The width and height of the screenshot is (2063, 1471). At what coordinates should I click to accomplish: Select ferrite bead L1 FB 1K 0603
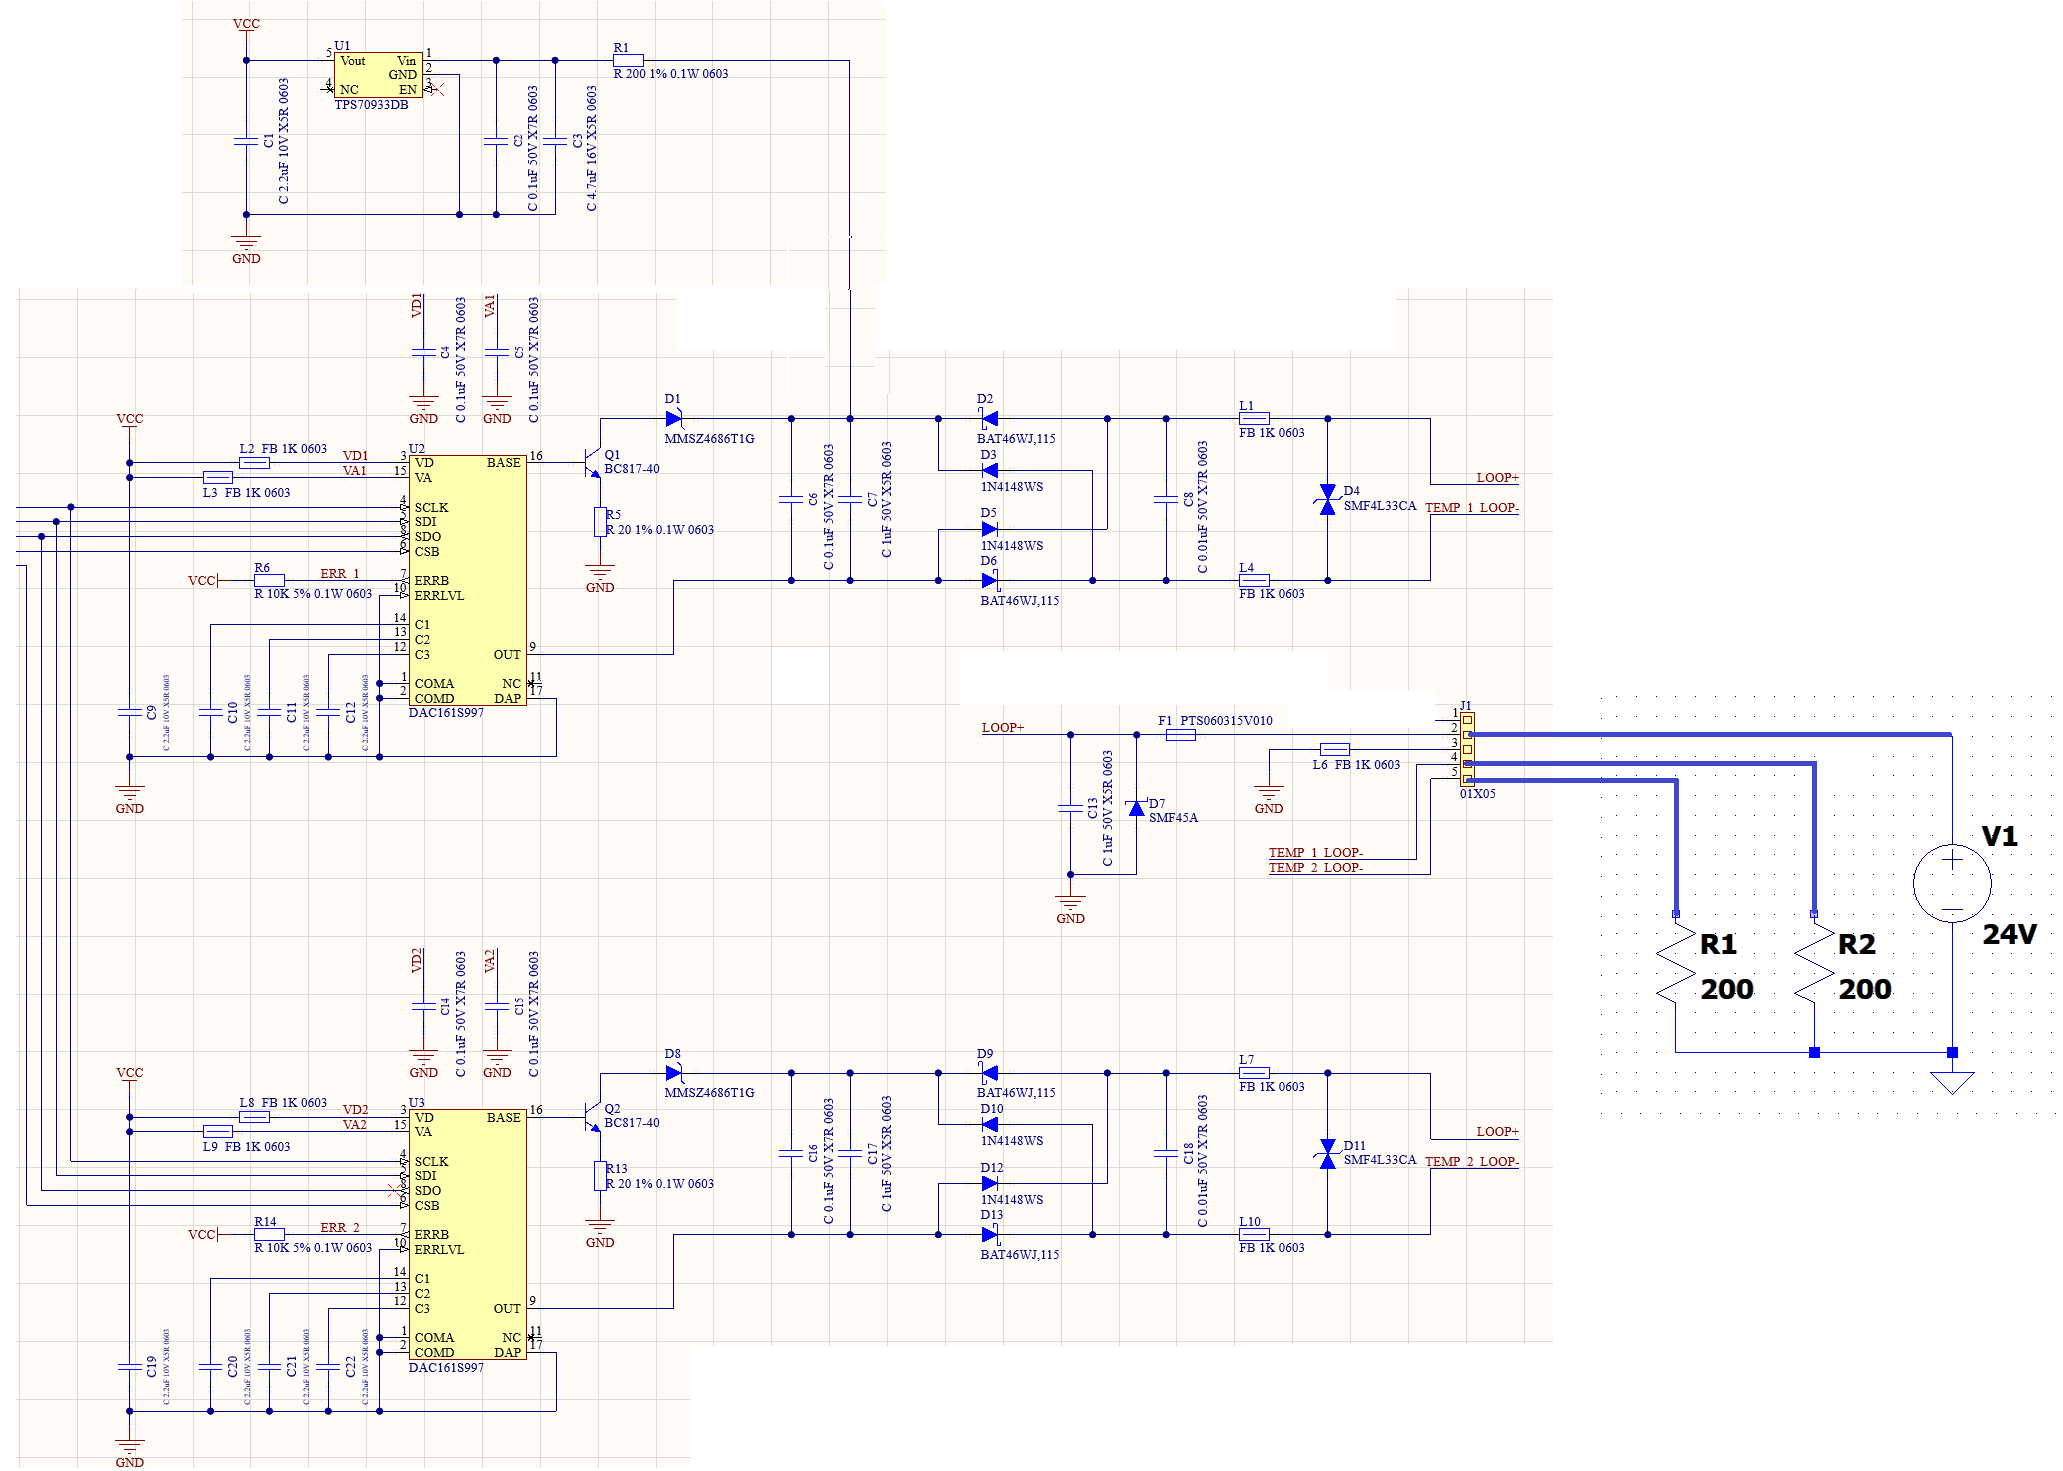tap(1254, 419)
